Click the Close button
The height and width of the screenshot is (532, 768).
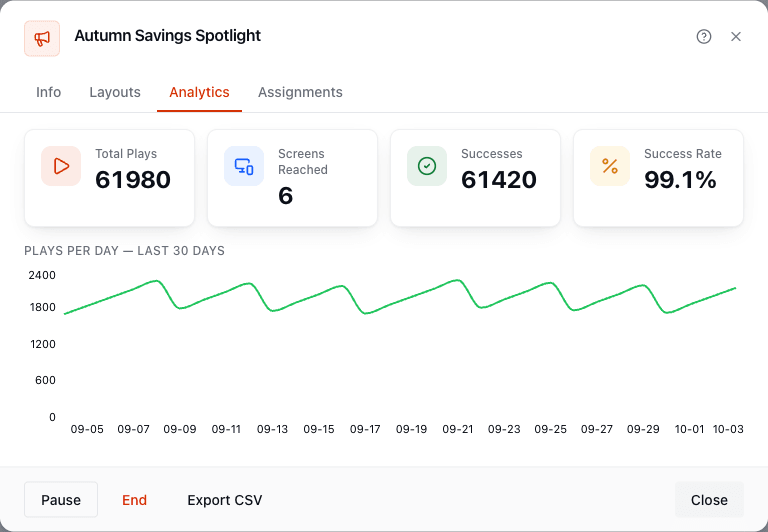pyautogui.click(x=709, y=500)
